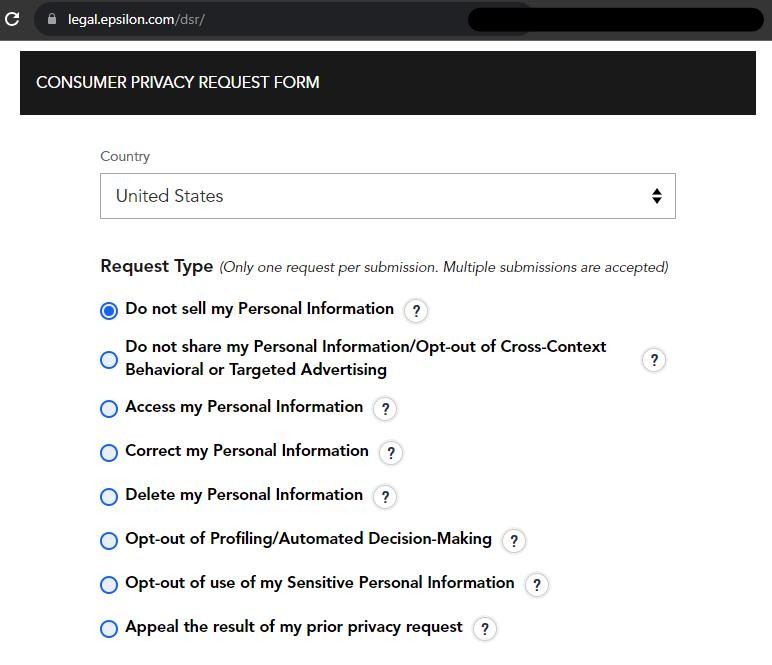Reload the page with the refresh icon

click(12, 19)
